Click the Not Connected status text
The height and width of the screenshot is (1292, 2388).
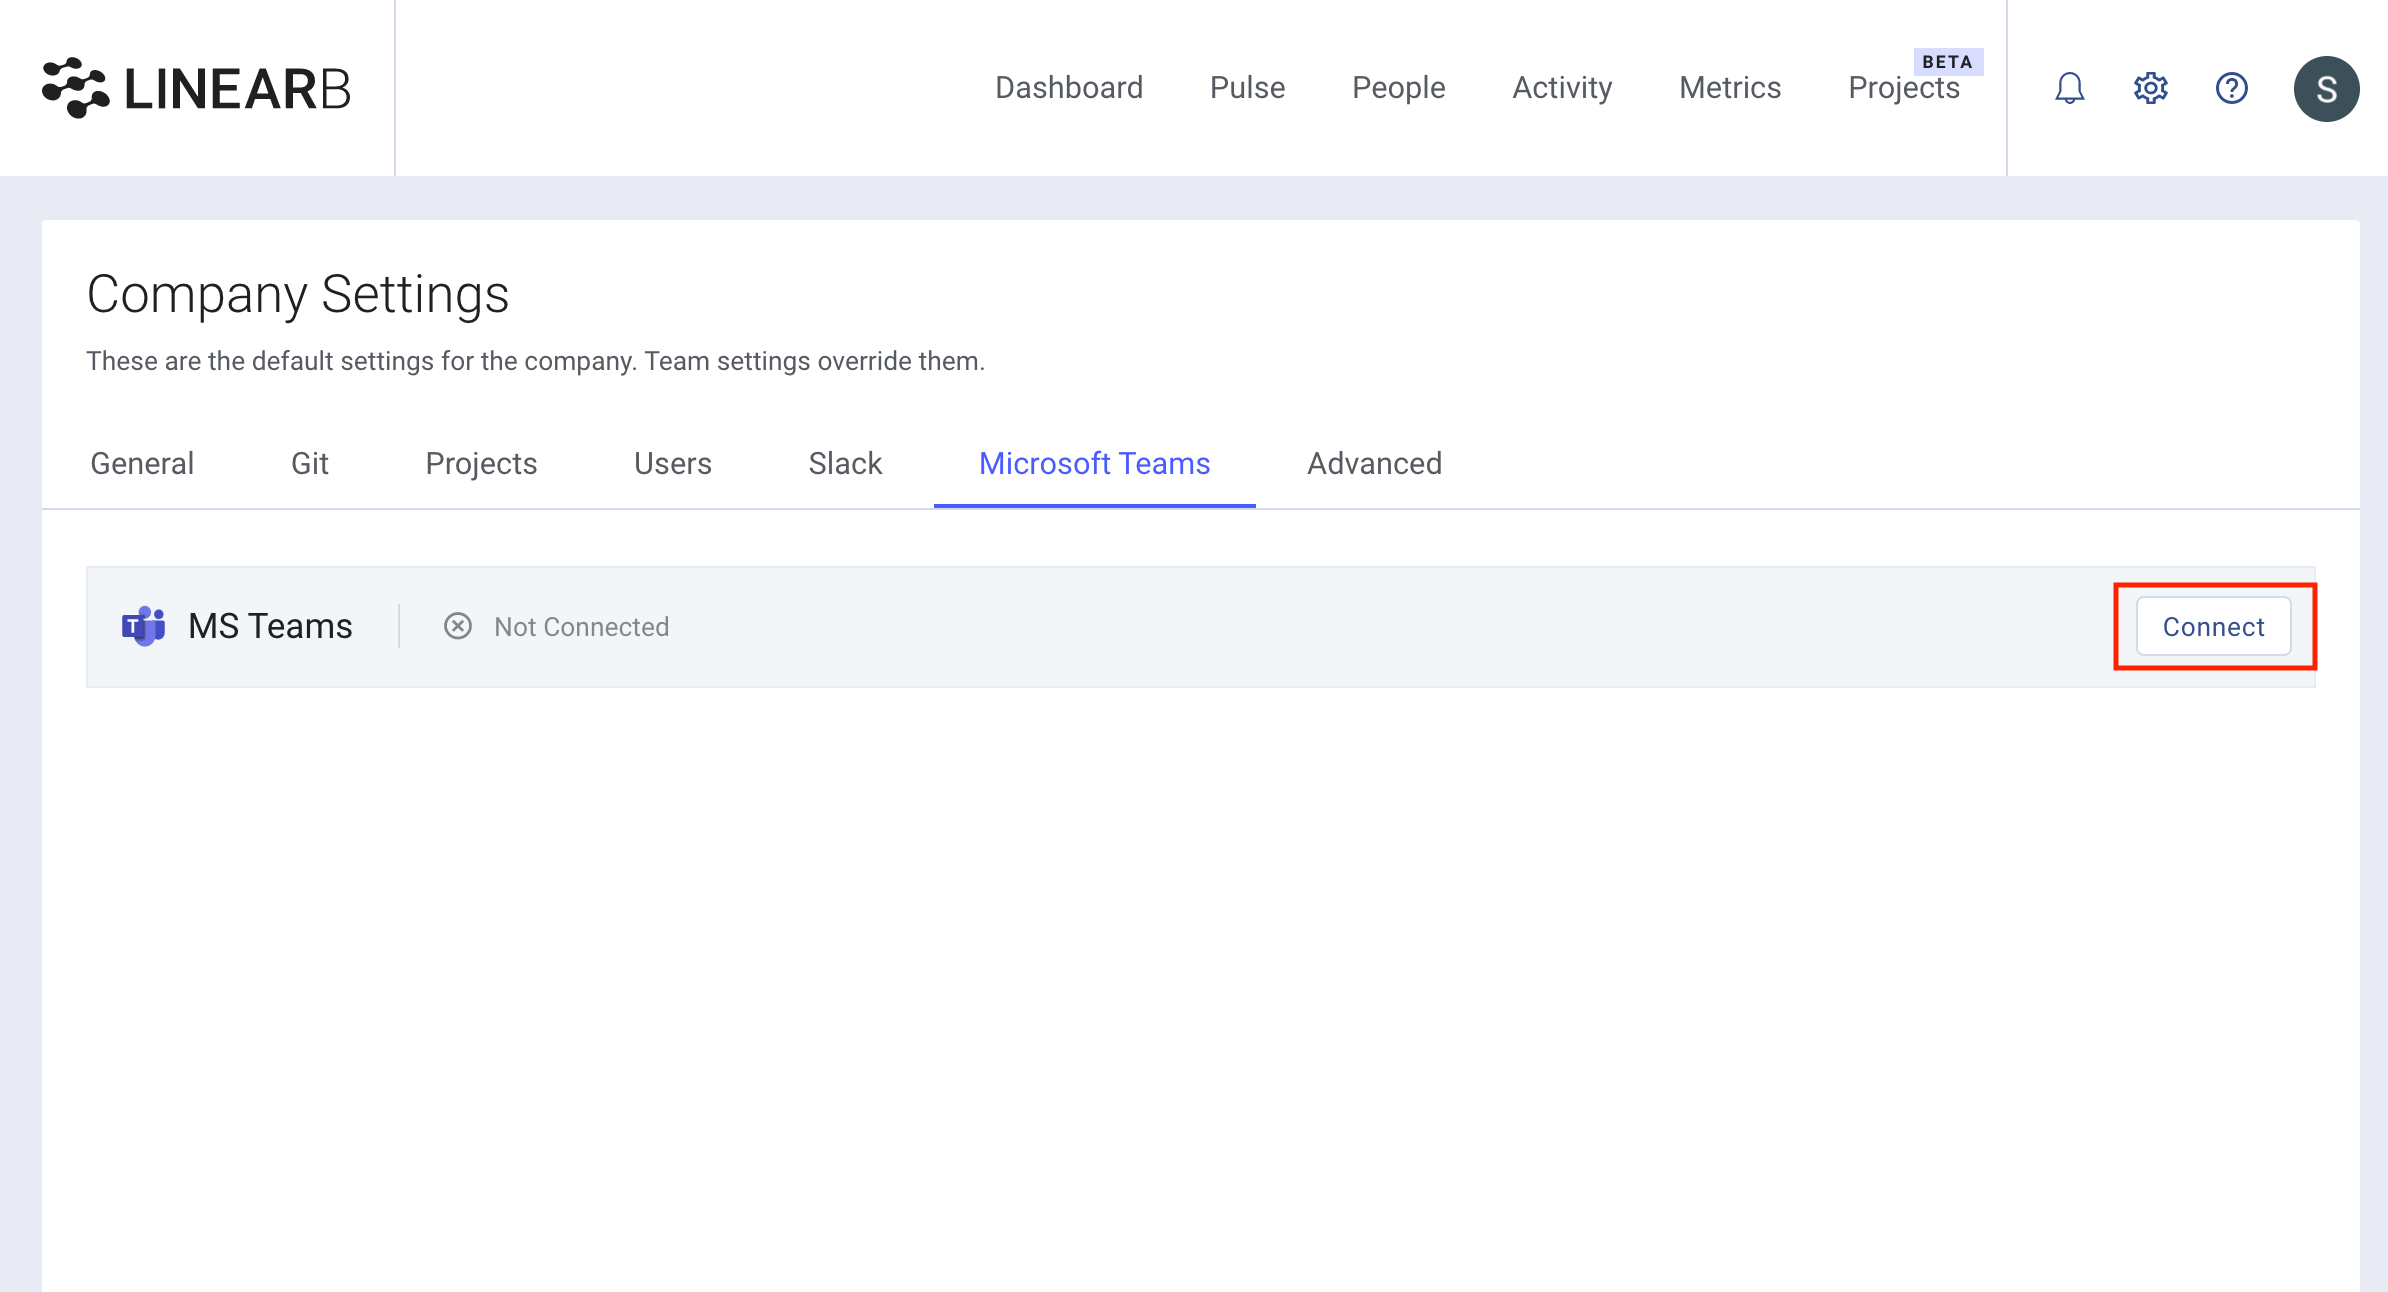tap(582, 626)
